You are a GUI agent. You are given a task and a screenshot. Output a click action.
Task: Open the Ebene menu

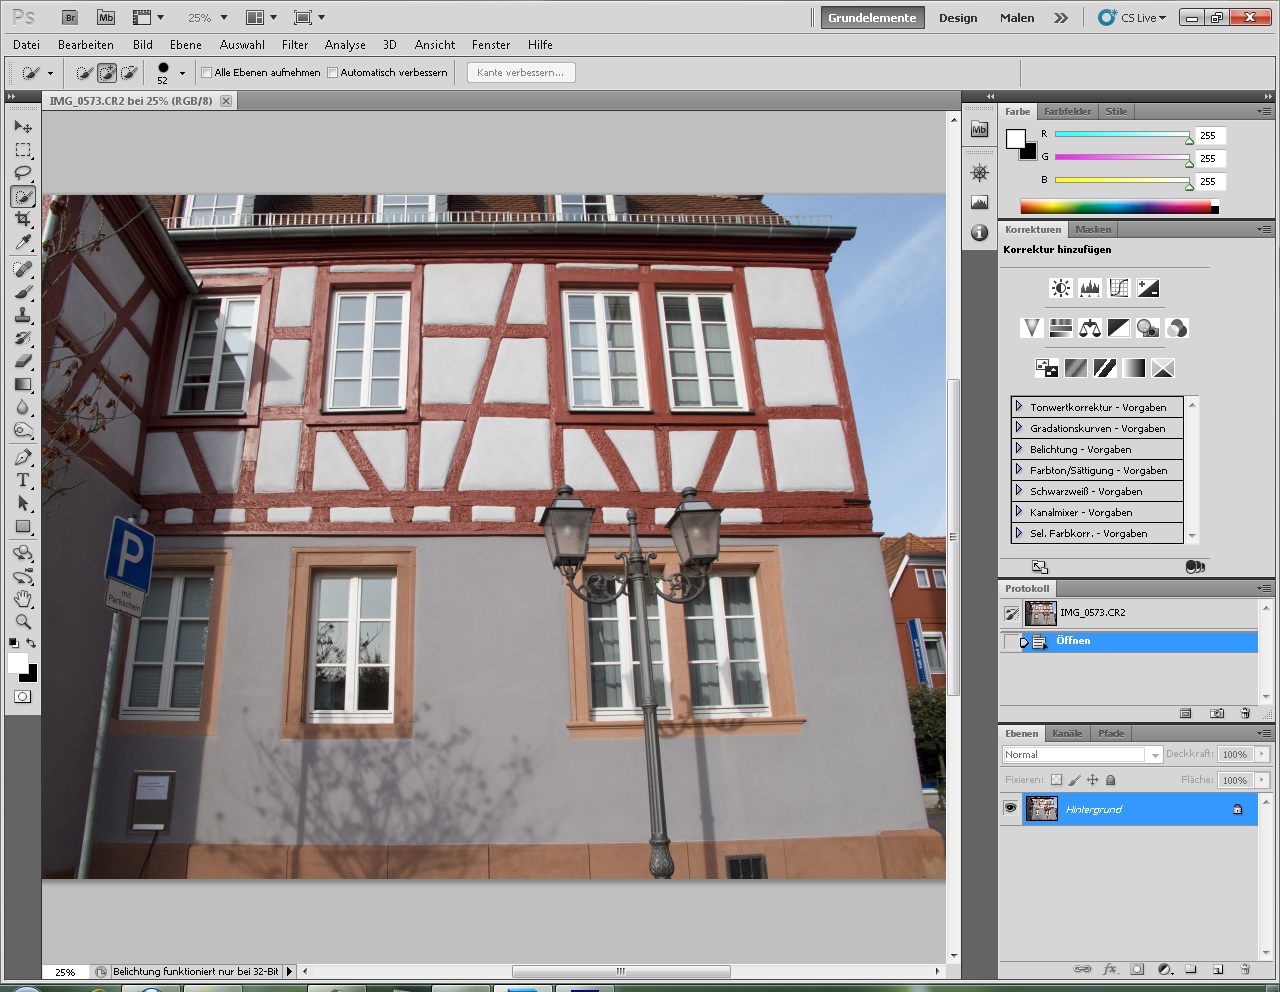coord(186,45)
